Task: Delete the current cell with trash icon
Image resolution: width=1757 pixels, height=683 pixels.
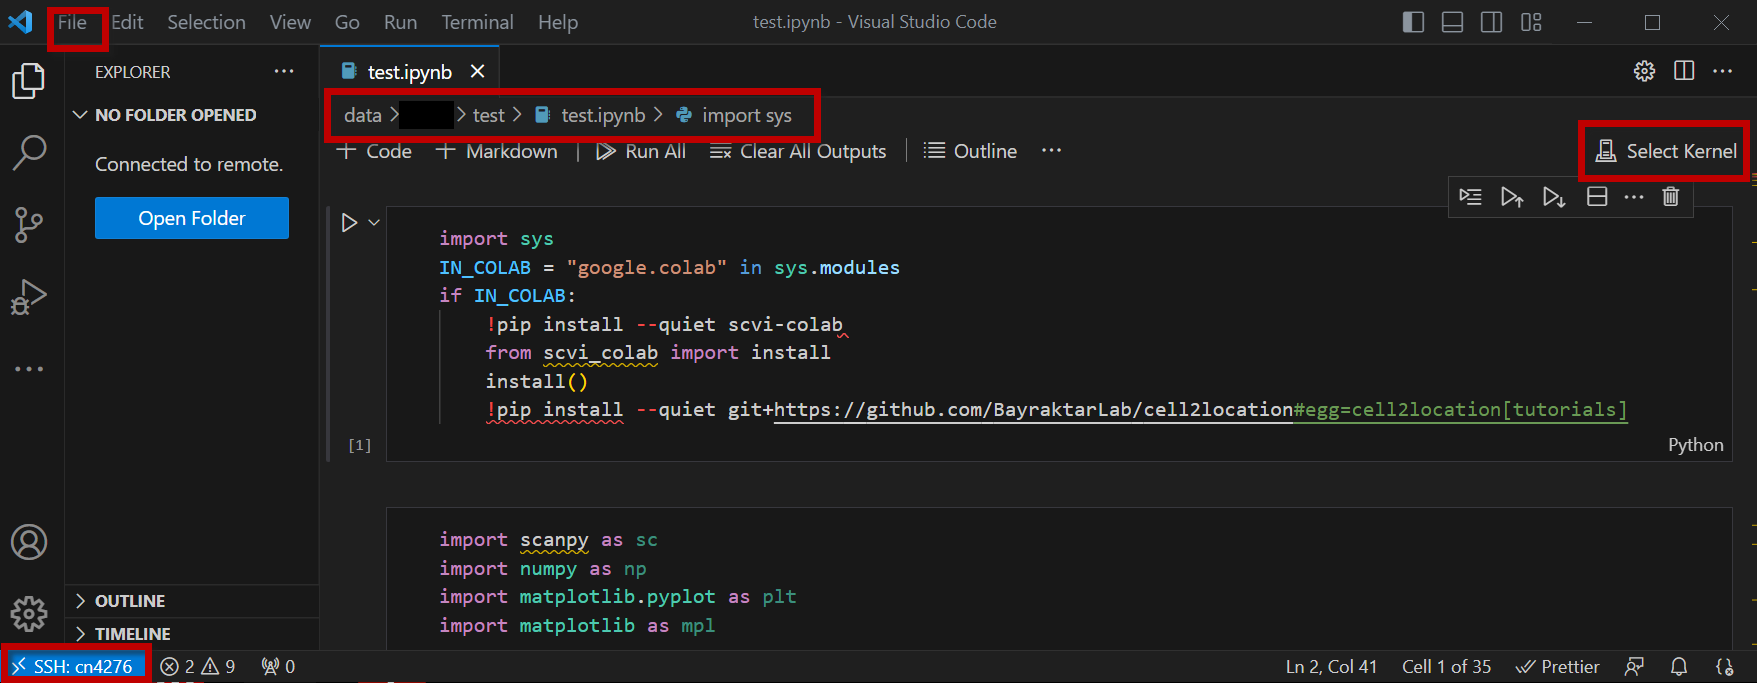Action: pyautogui.click(x=1670, y=197)
